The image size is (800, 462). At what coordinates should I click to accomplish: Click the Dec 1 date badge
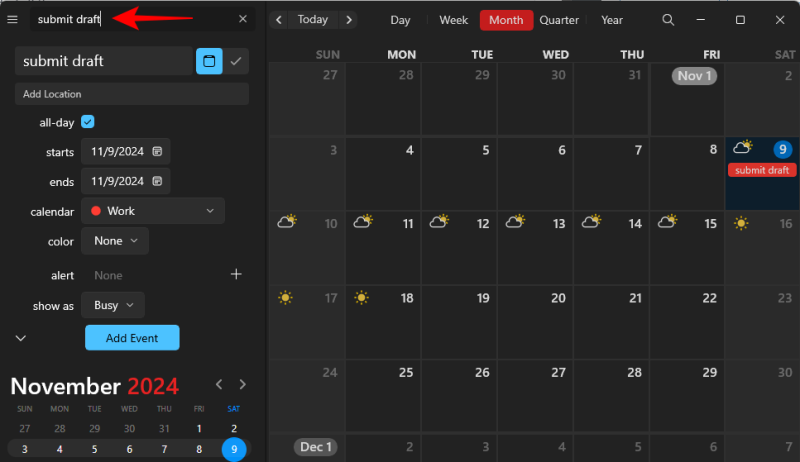pos(315,447)
